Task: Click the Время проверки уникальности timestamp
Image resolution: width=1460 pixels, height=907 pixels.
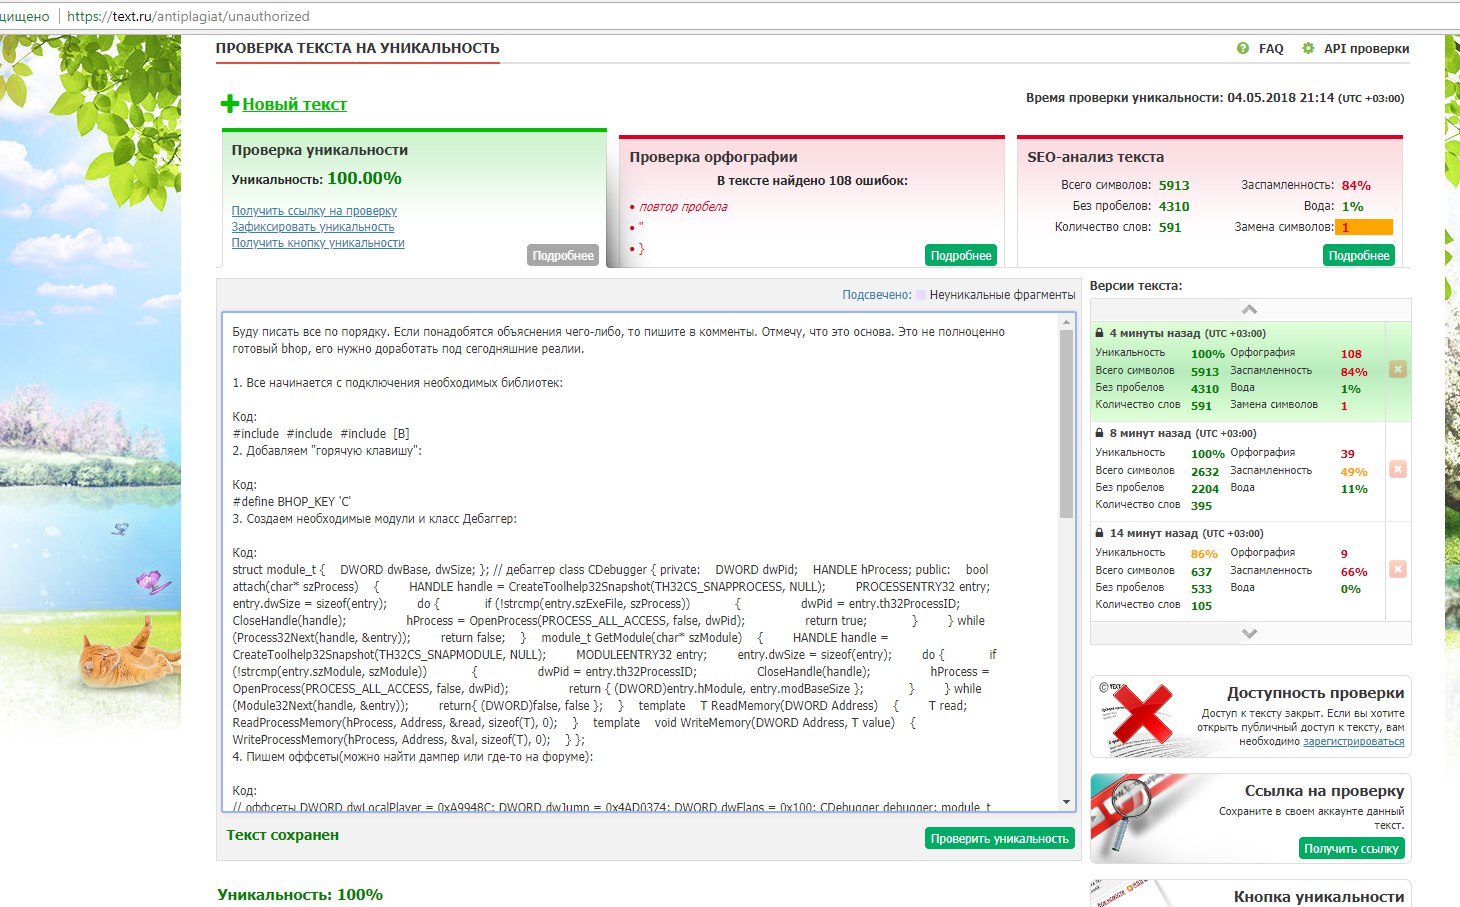Action: pyautogui.click(x=1215, y=98)
